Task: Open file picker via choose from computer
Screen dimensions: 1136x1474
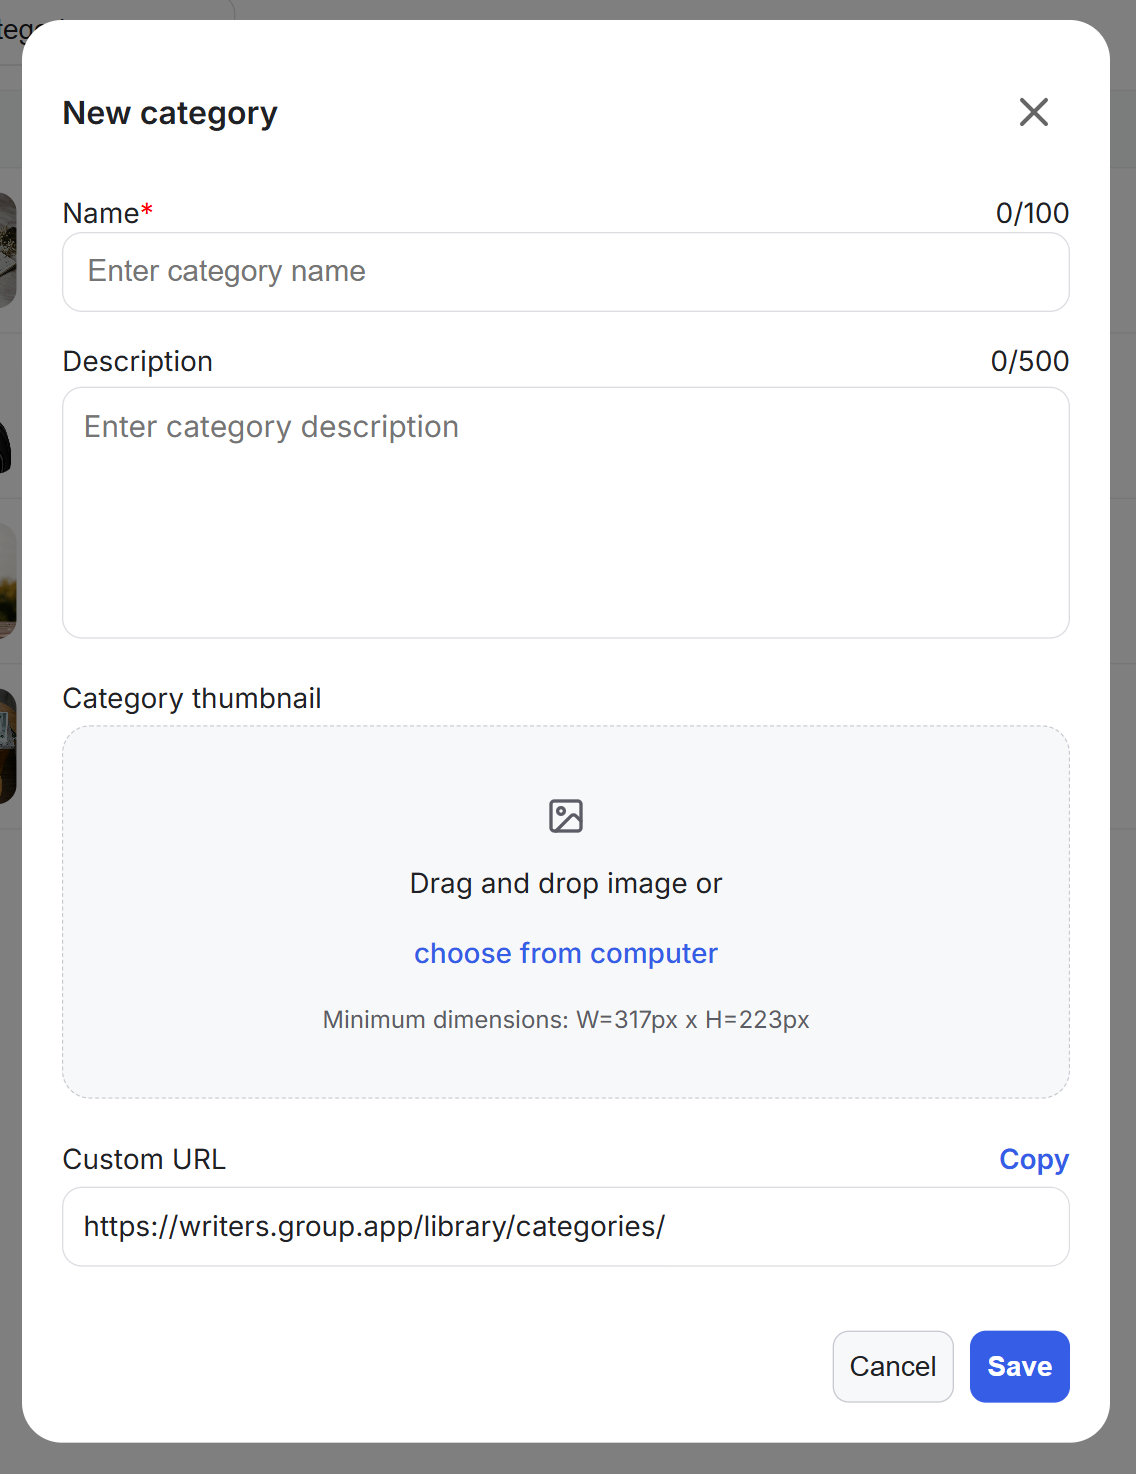Action: click(566, 954)
